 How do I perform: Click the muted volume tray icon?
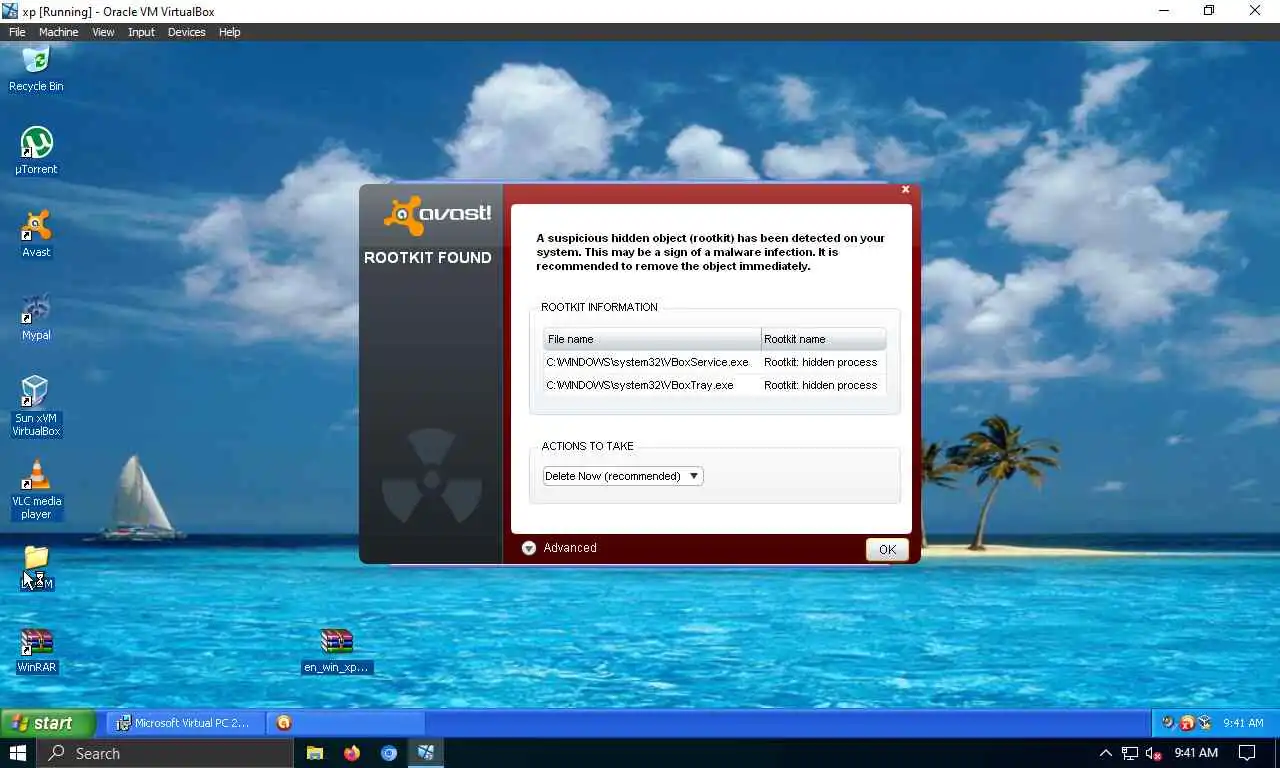tap(1154, 753)
